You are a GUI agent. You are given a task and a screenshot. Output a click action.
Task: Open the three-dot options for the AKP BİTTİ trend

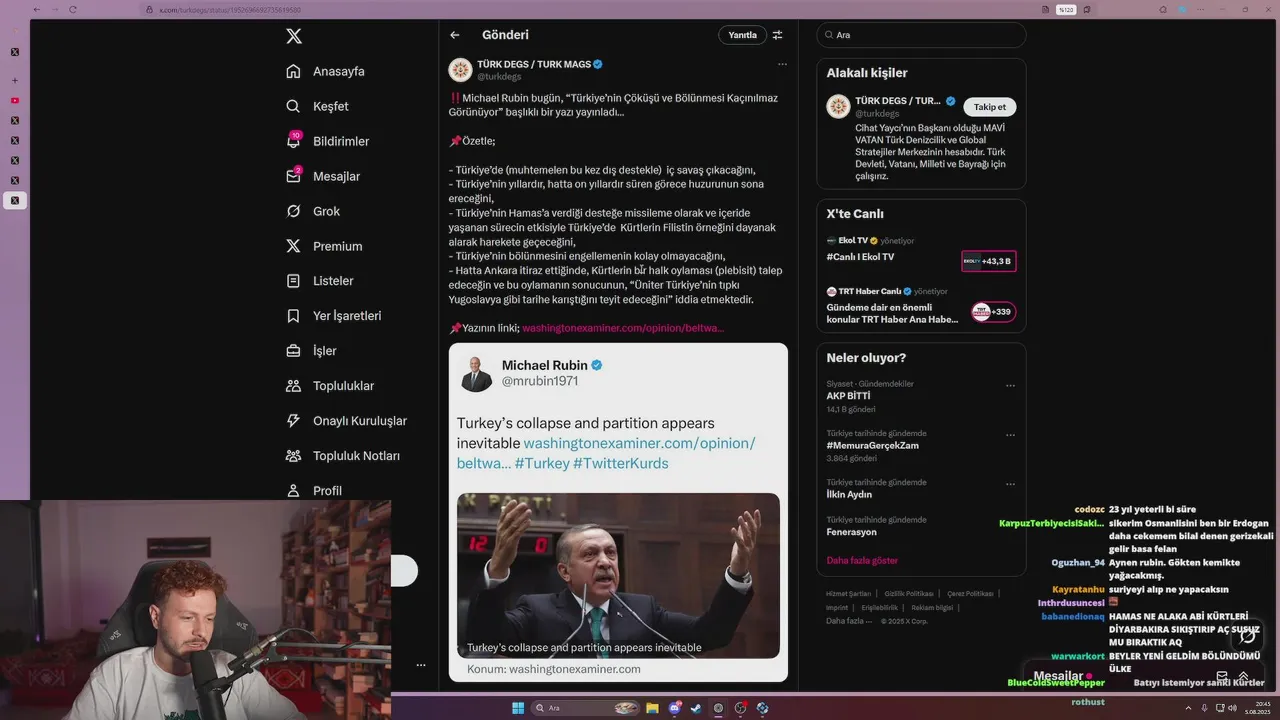[x=1010, y=385]
